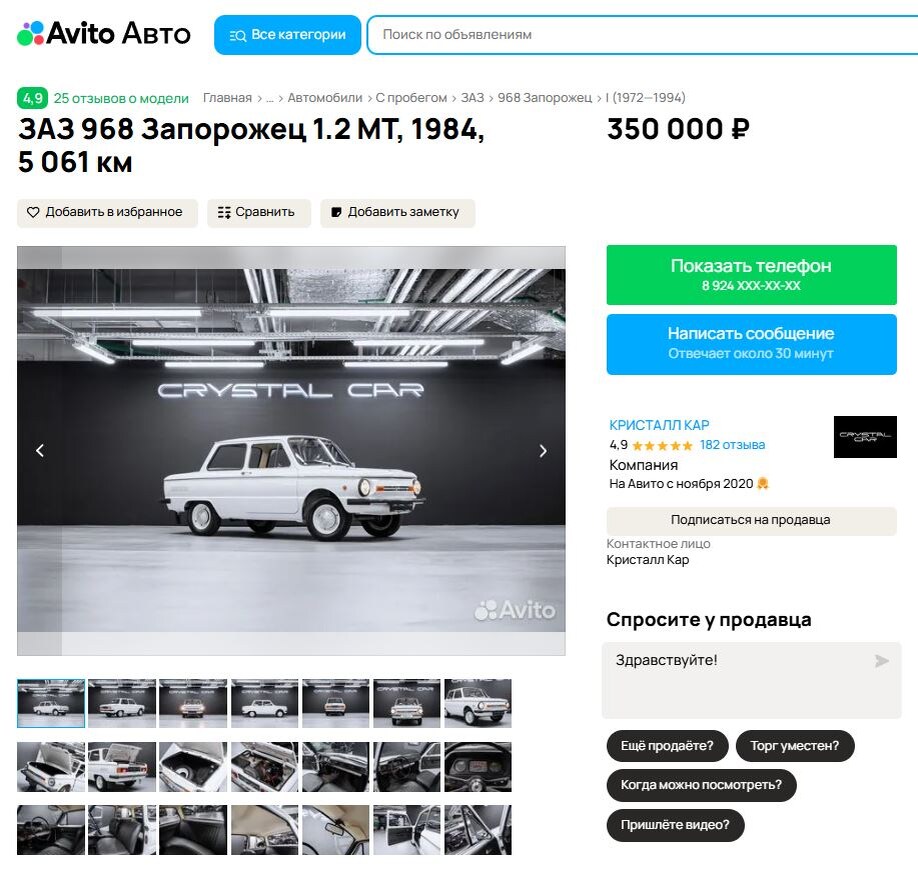Ask the seller Торг уместен?
The width and height of the screenshot is (918, 881).
pos(795,745)
